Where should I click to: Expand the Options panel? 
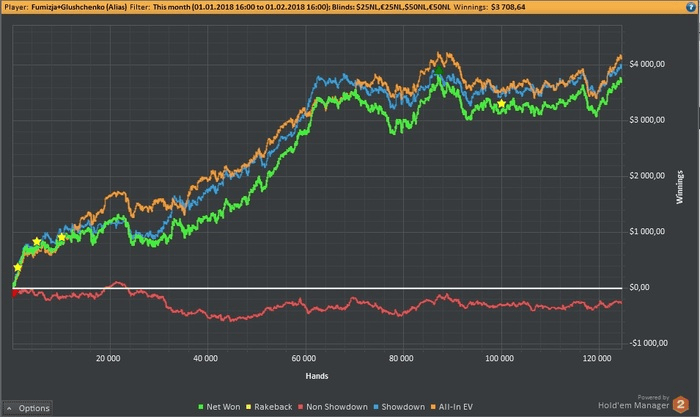coord(28,408)
